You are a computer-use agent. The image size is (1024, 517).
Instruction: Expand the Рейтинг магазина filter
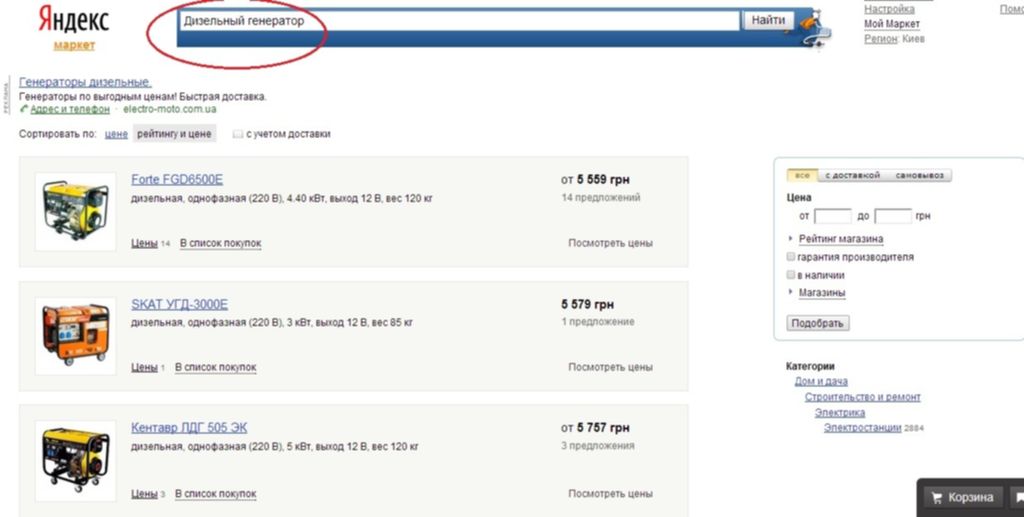coord(840,239)
